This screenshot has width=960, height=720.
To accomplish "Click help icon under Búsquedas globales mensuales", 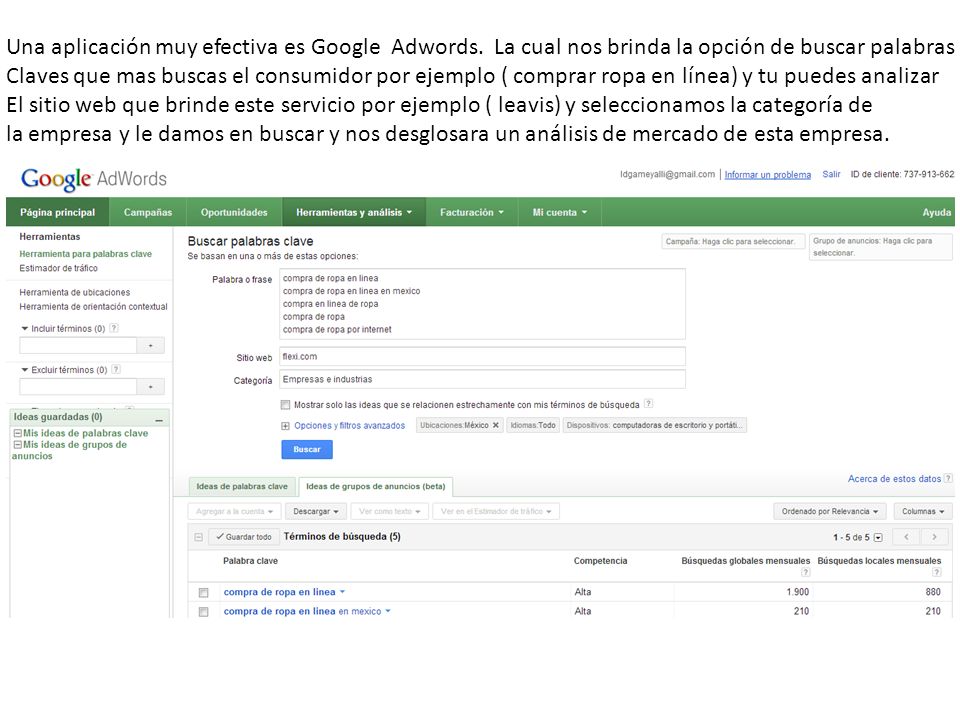I will point(806,572).
